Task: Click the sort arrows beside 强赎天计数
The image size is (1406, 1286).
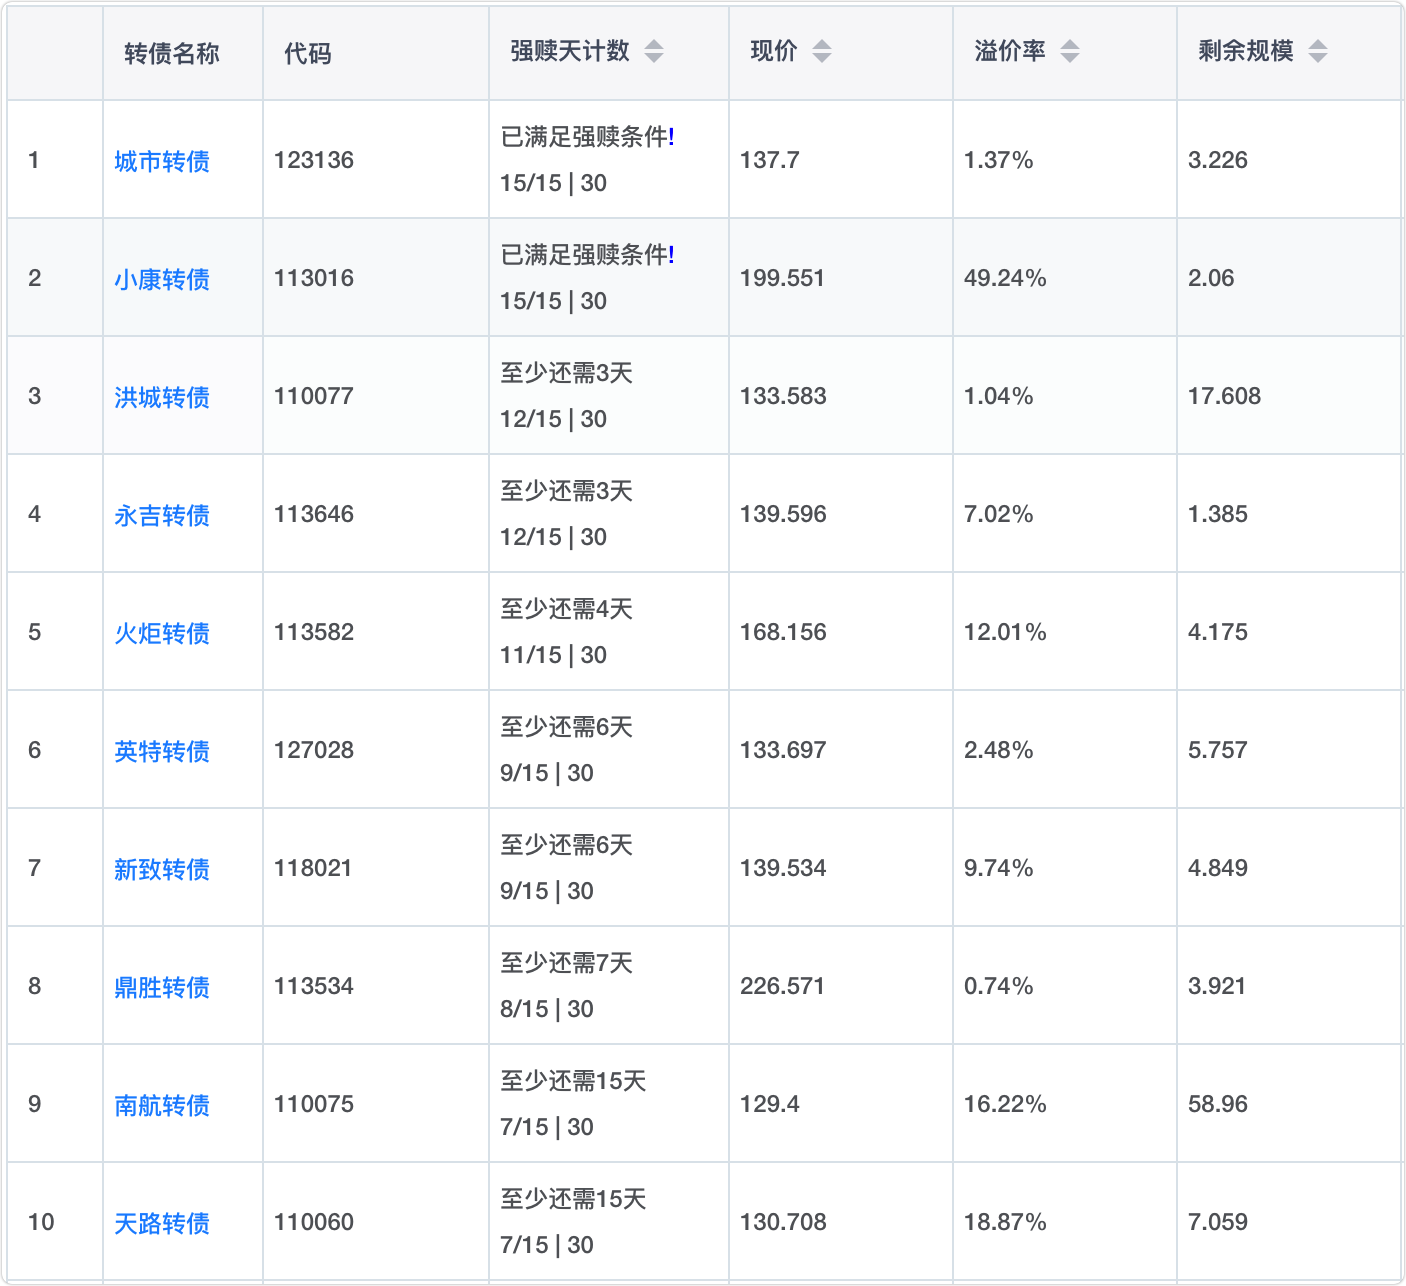Action: [x=653, y=51]
